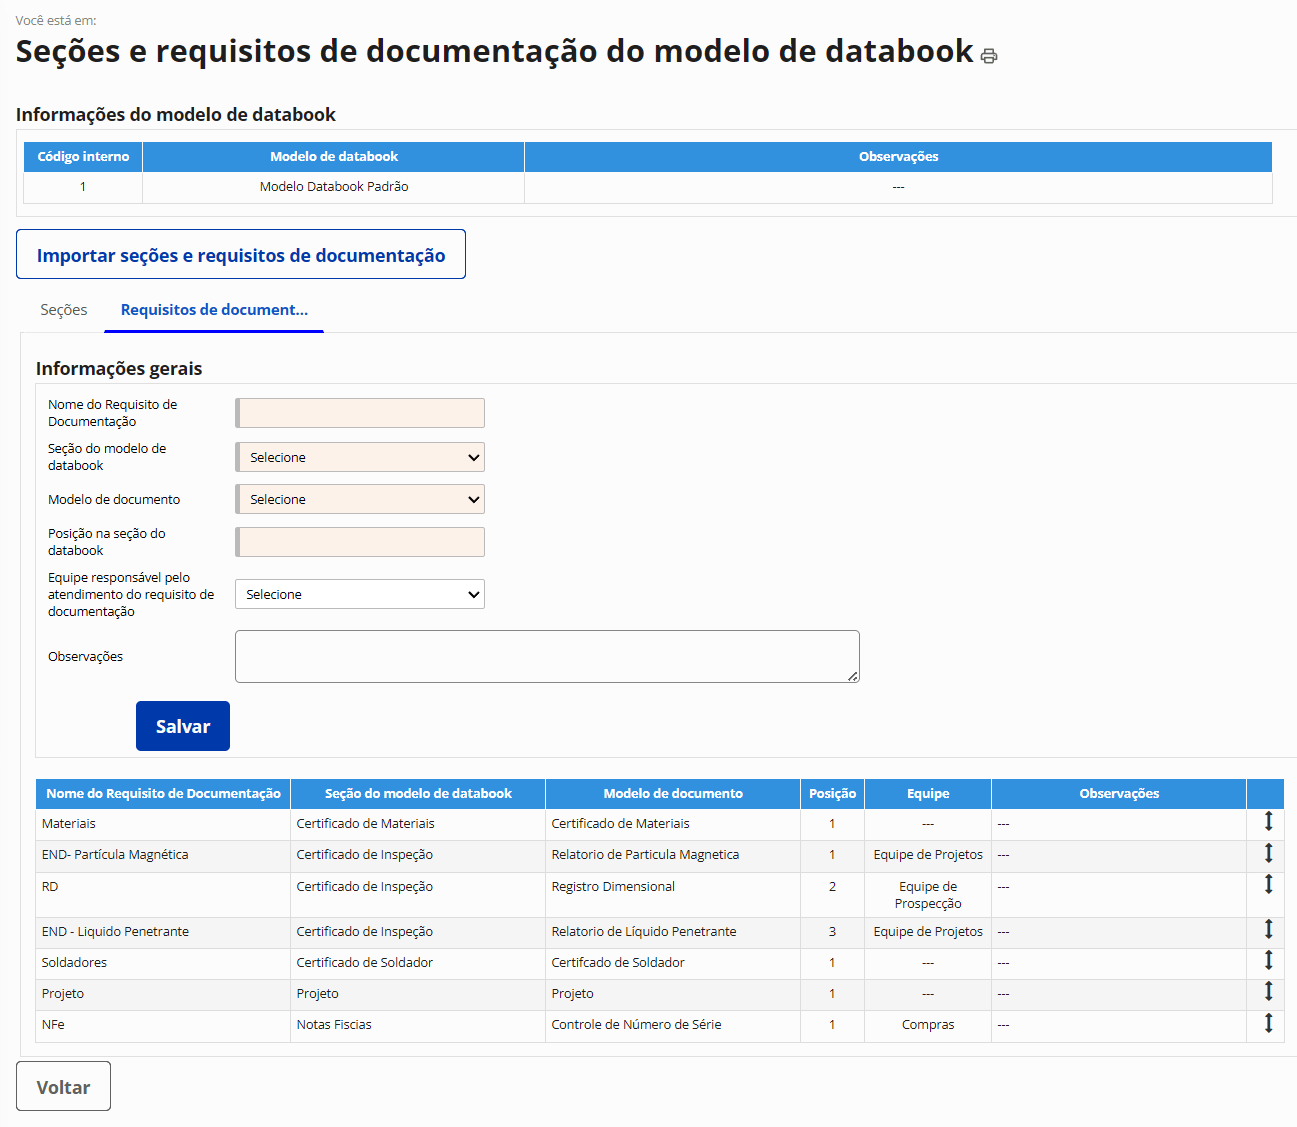Screen dimensions: 1297x1127
Task: Click reorder arrow icon for Materiais row
Action: [1268, 822]
